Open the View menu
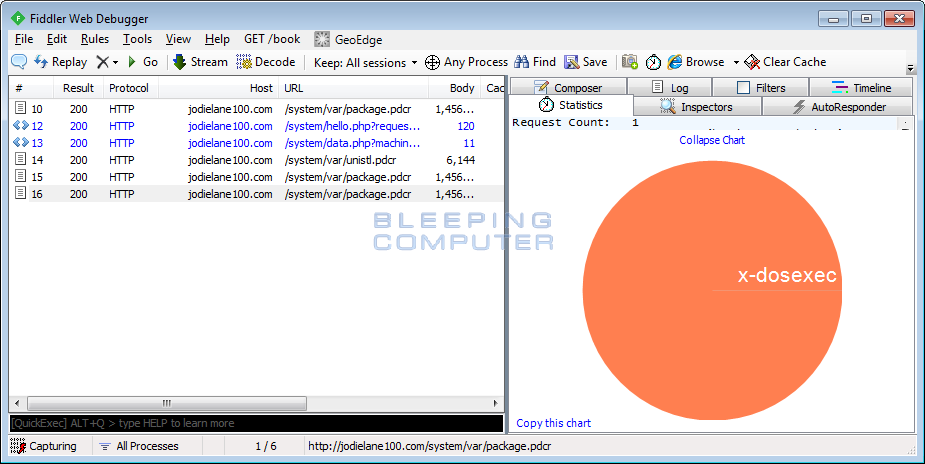The height and width of the screenshot is (464, 925). tap(178, 39)
